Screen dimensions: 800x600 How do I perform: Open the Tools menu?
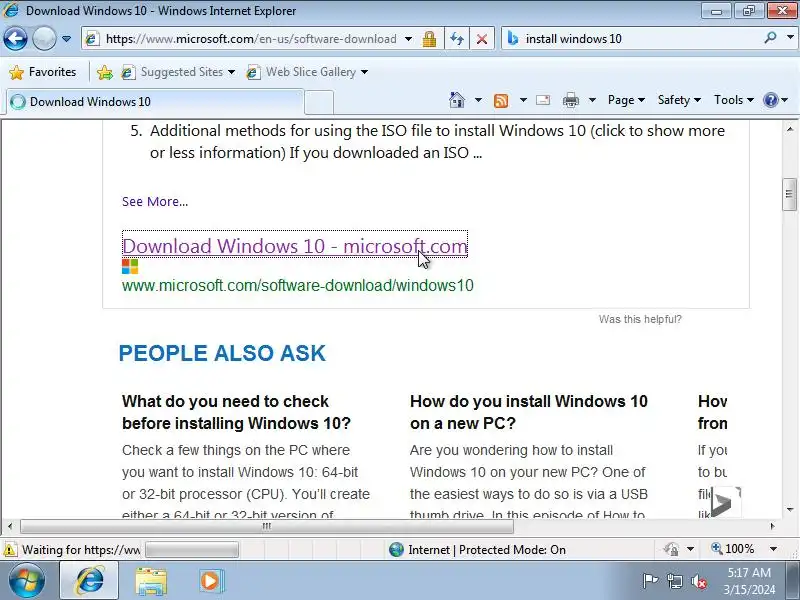tap(733, 100)
